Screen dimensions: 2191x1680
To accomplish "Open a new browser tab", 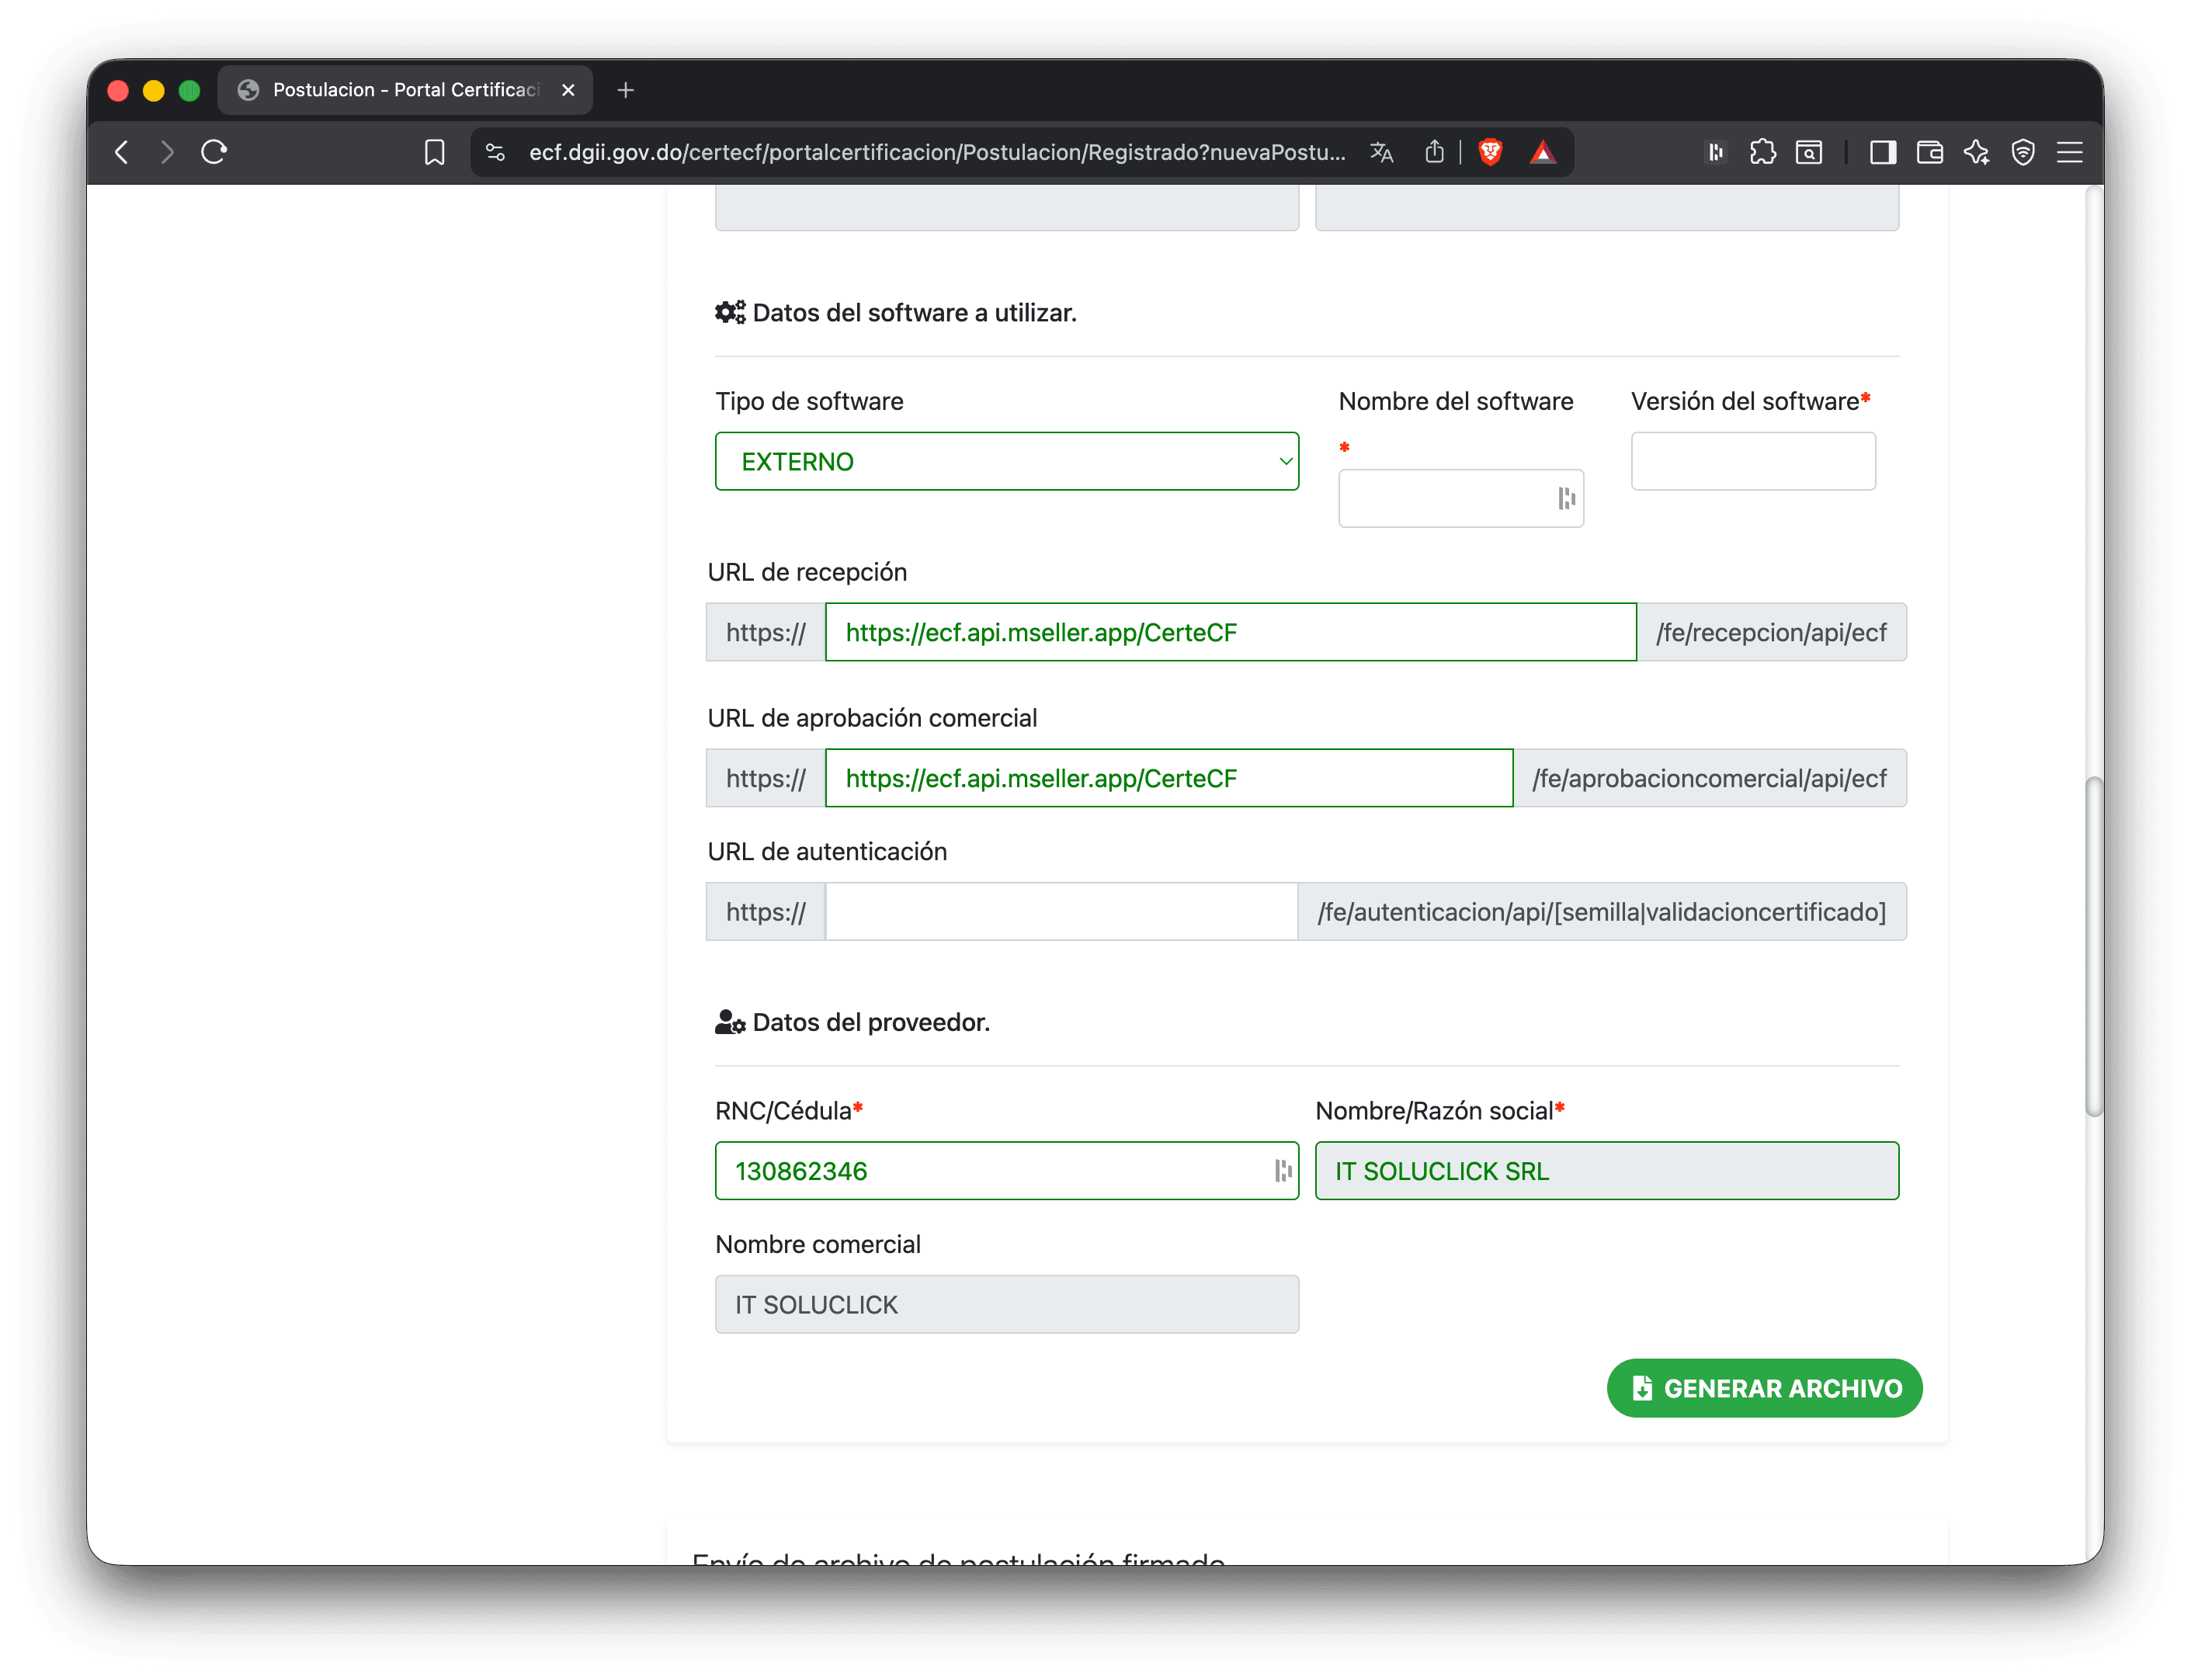I will 626,90.
